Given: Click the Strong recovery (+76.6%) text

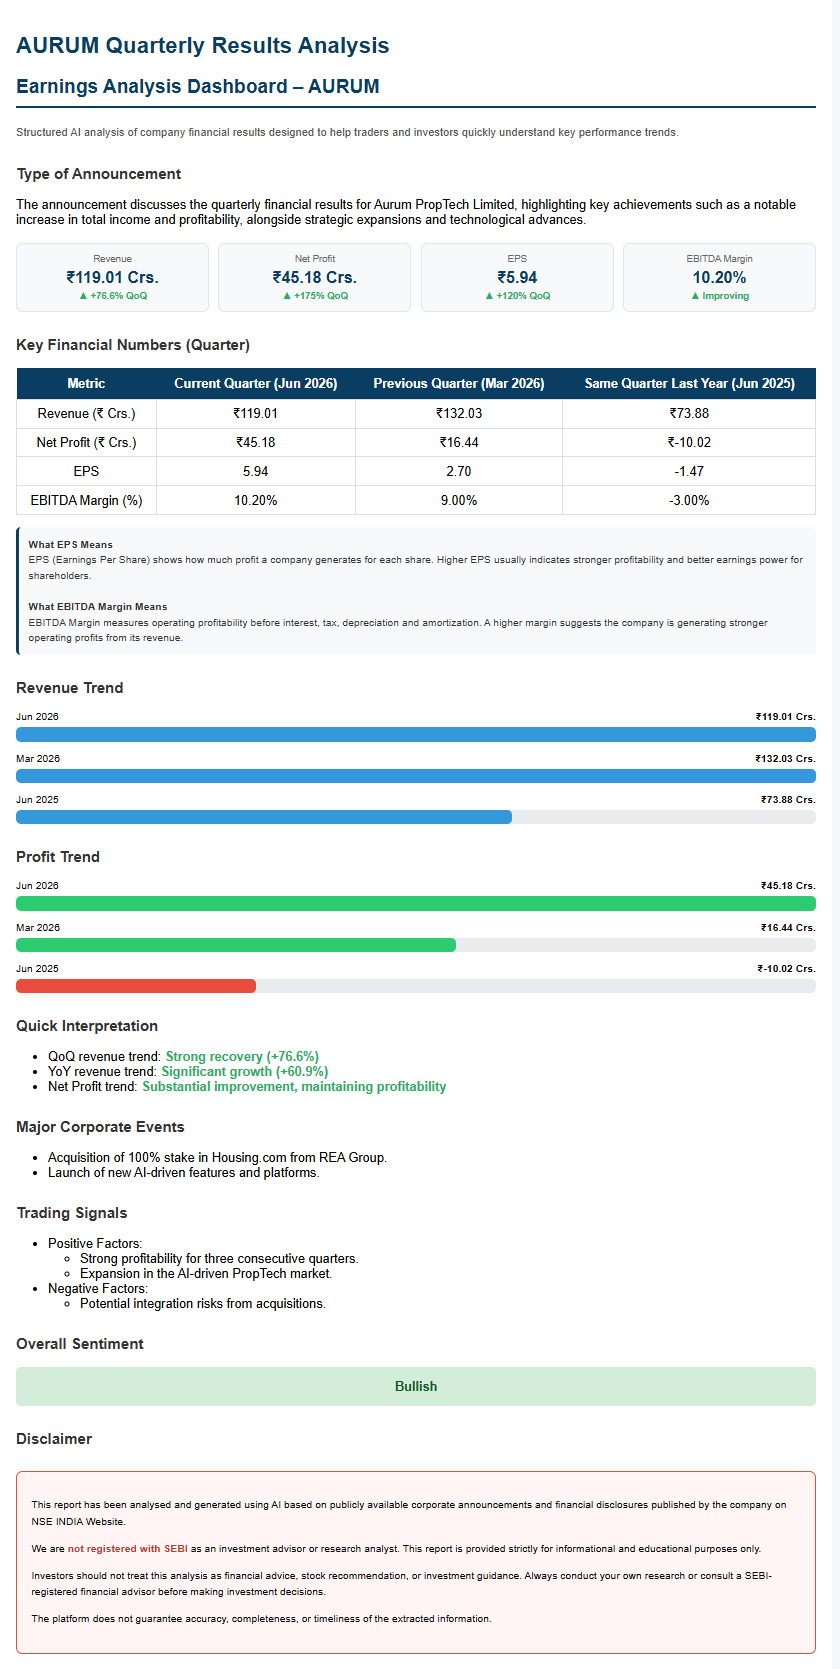Looking at the screenshot, I should pos(242,1057).
